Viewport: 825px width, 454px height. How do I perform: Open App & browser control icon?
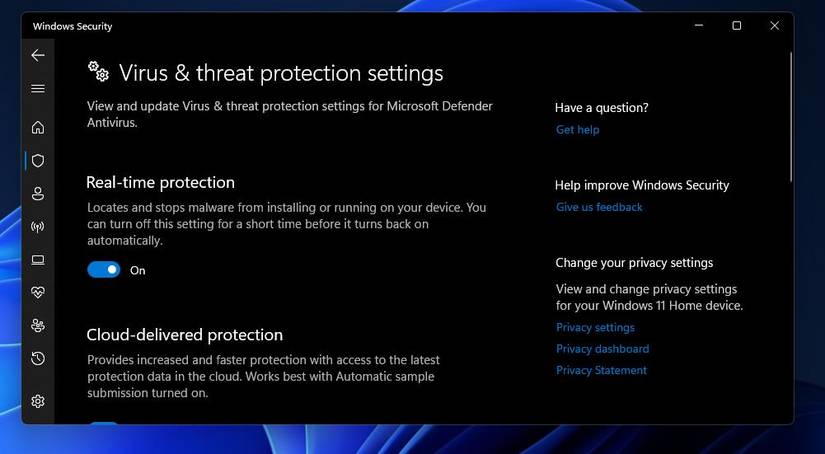[38, 260]
